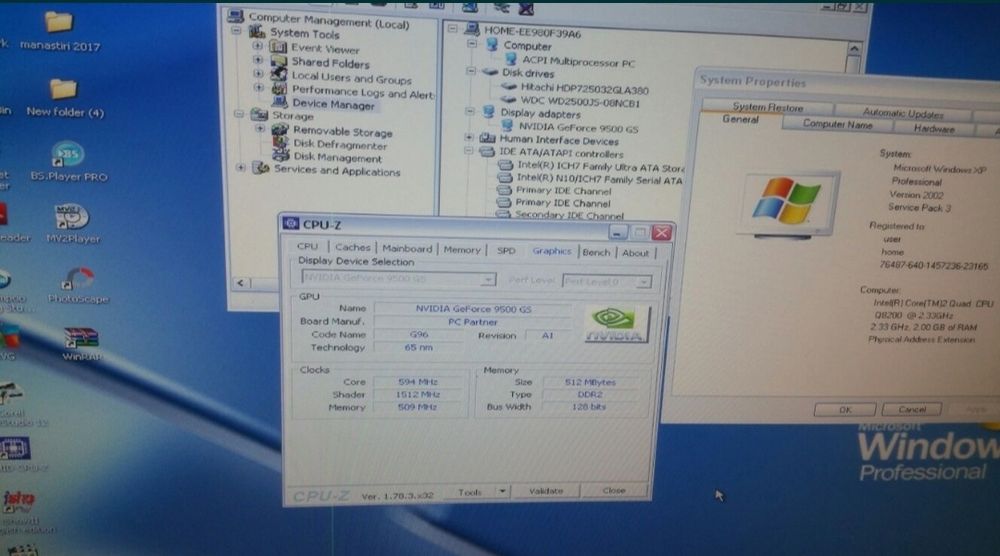Viewport: 1000px width, 556px height.
Task: Click OK in System Properties
Action: (845, 409)
